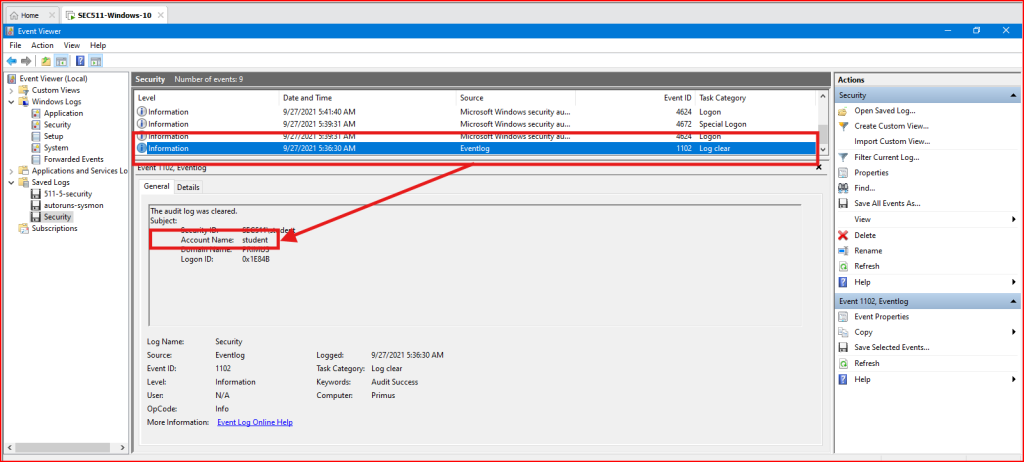Collapse the Event 1102 actions section
Image resolution: width=1024 pixels, height=462 pixels.
[x=1012, y=301]
